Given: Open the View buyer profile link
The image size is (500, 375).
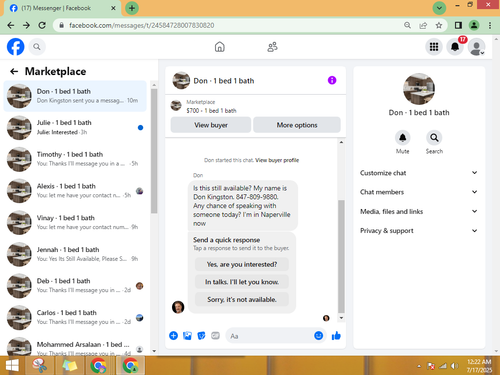Looking at the screenshot, I should coord(277,160).
